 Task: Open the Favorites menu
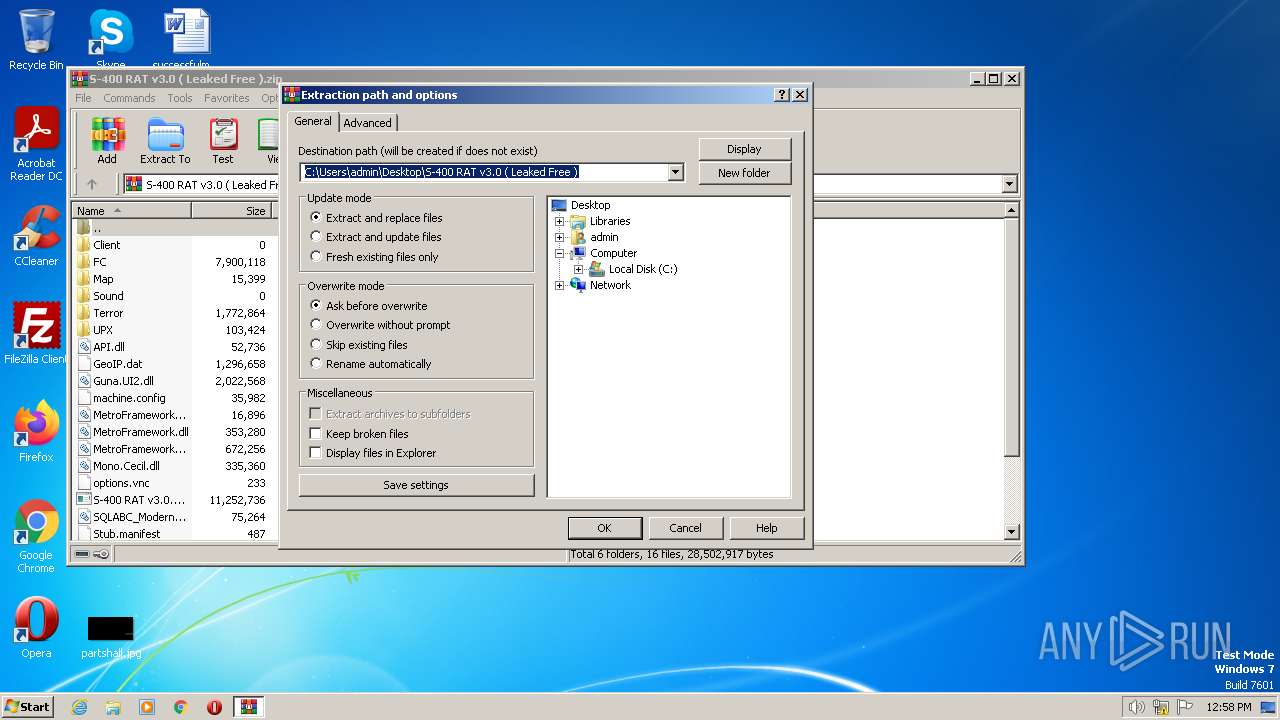[x=227, y=98]
